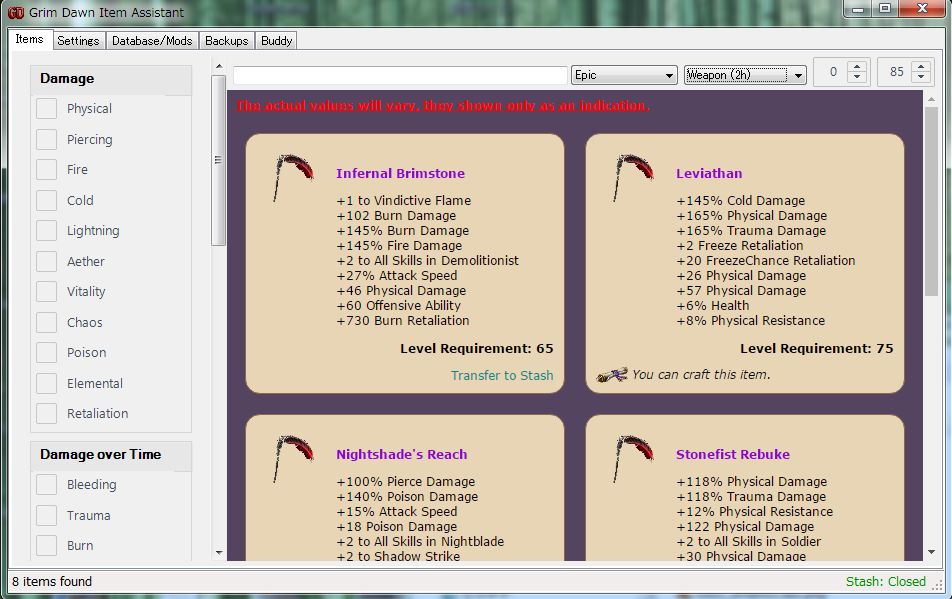
Task: Go to the Database/Mods tab
Action: coord(152,41)
